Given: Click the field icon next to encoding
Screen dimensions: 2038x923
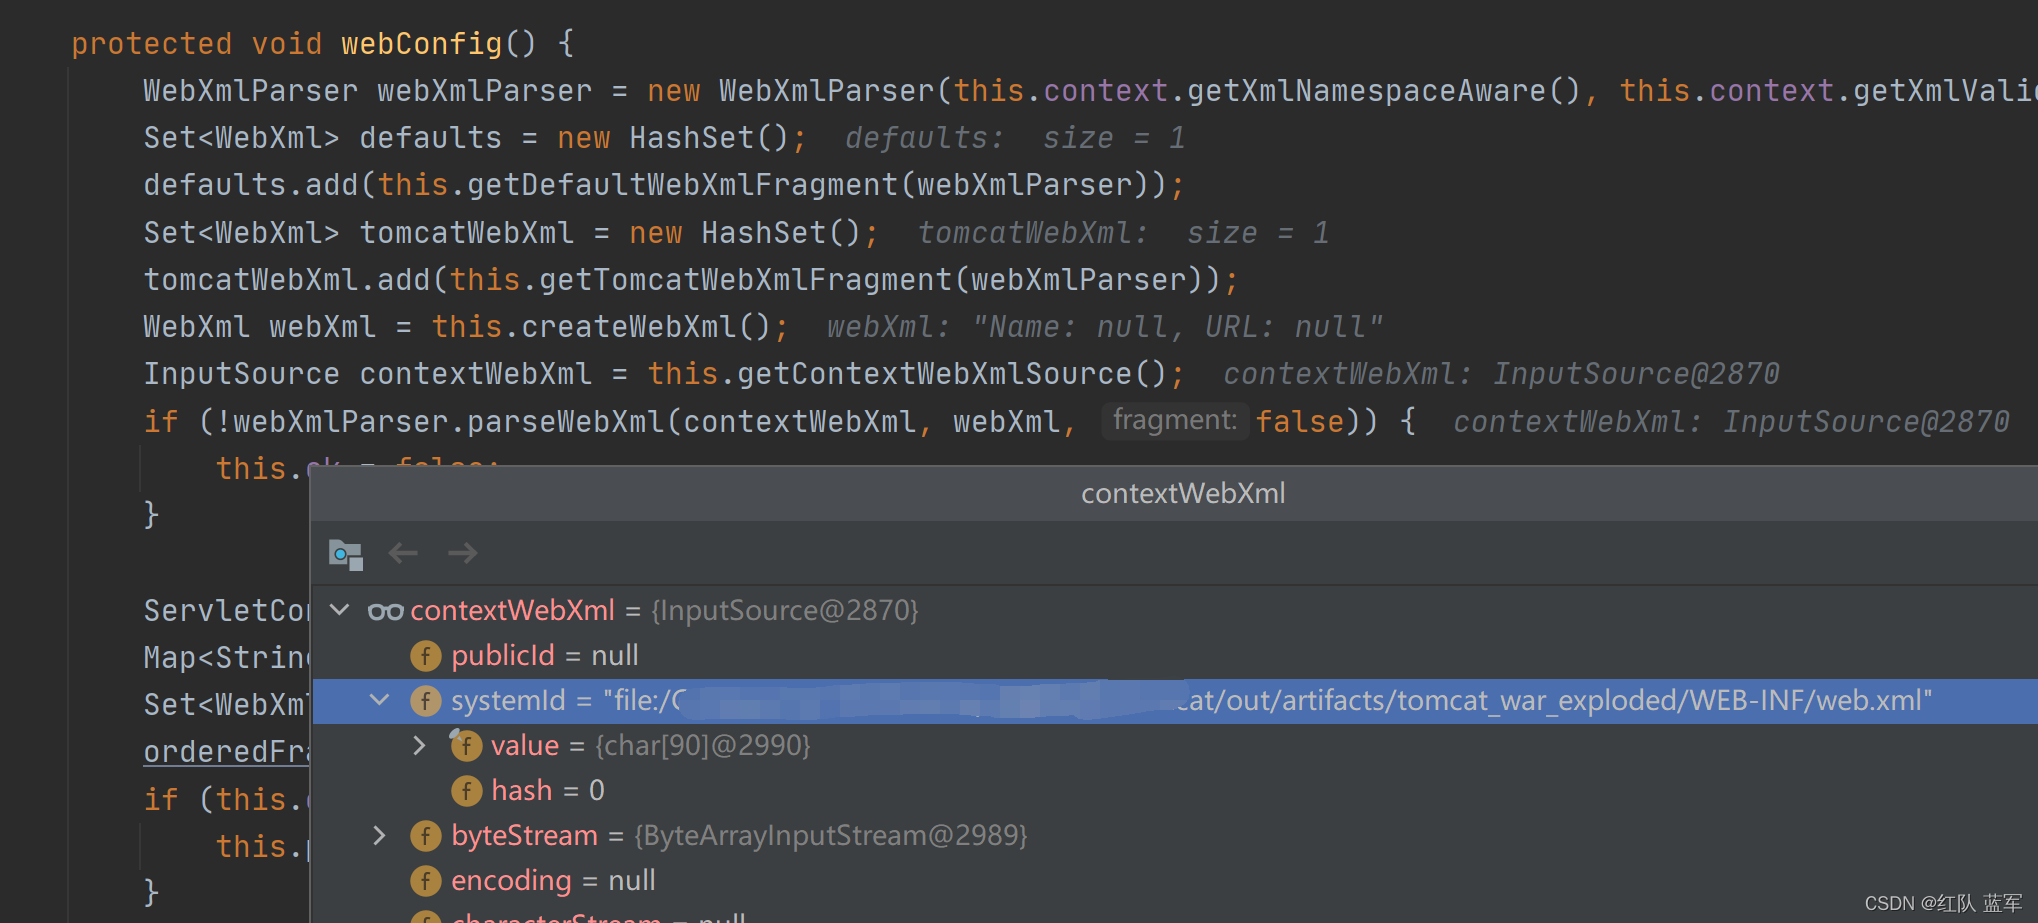Looking at the screenshot, I should pos(426,881).
